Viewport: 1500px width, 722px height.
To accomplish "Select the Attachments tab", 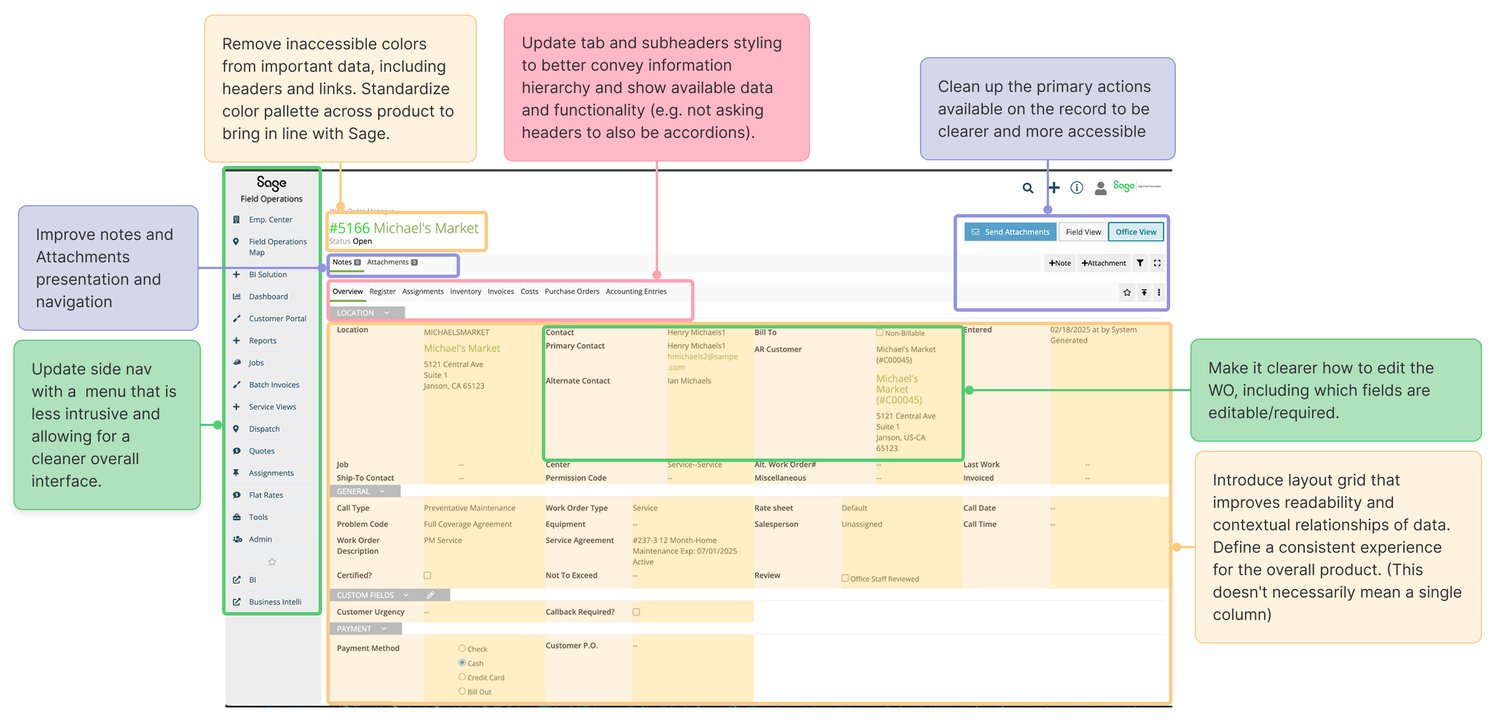I will tap(392, 262).
